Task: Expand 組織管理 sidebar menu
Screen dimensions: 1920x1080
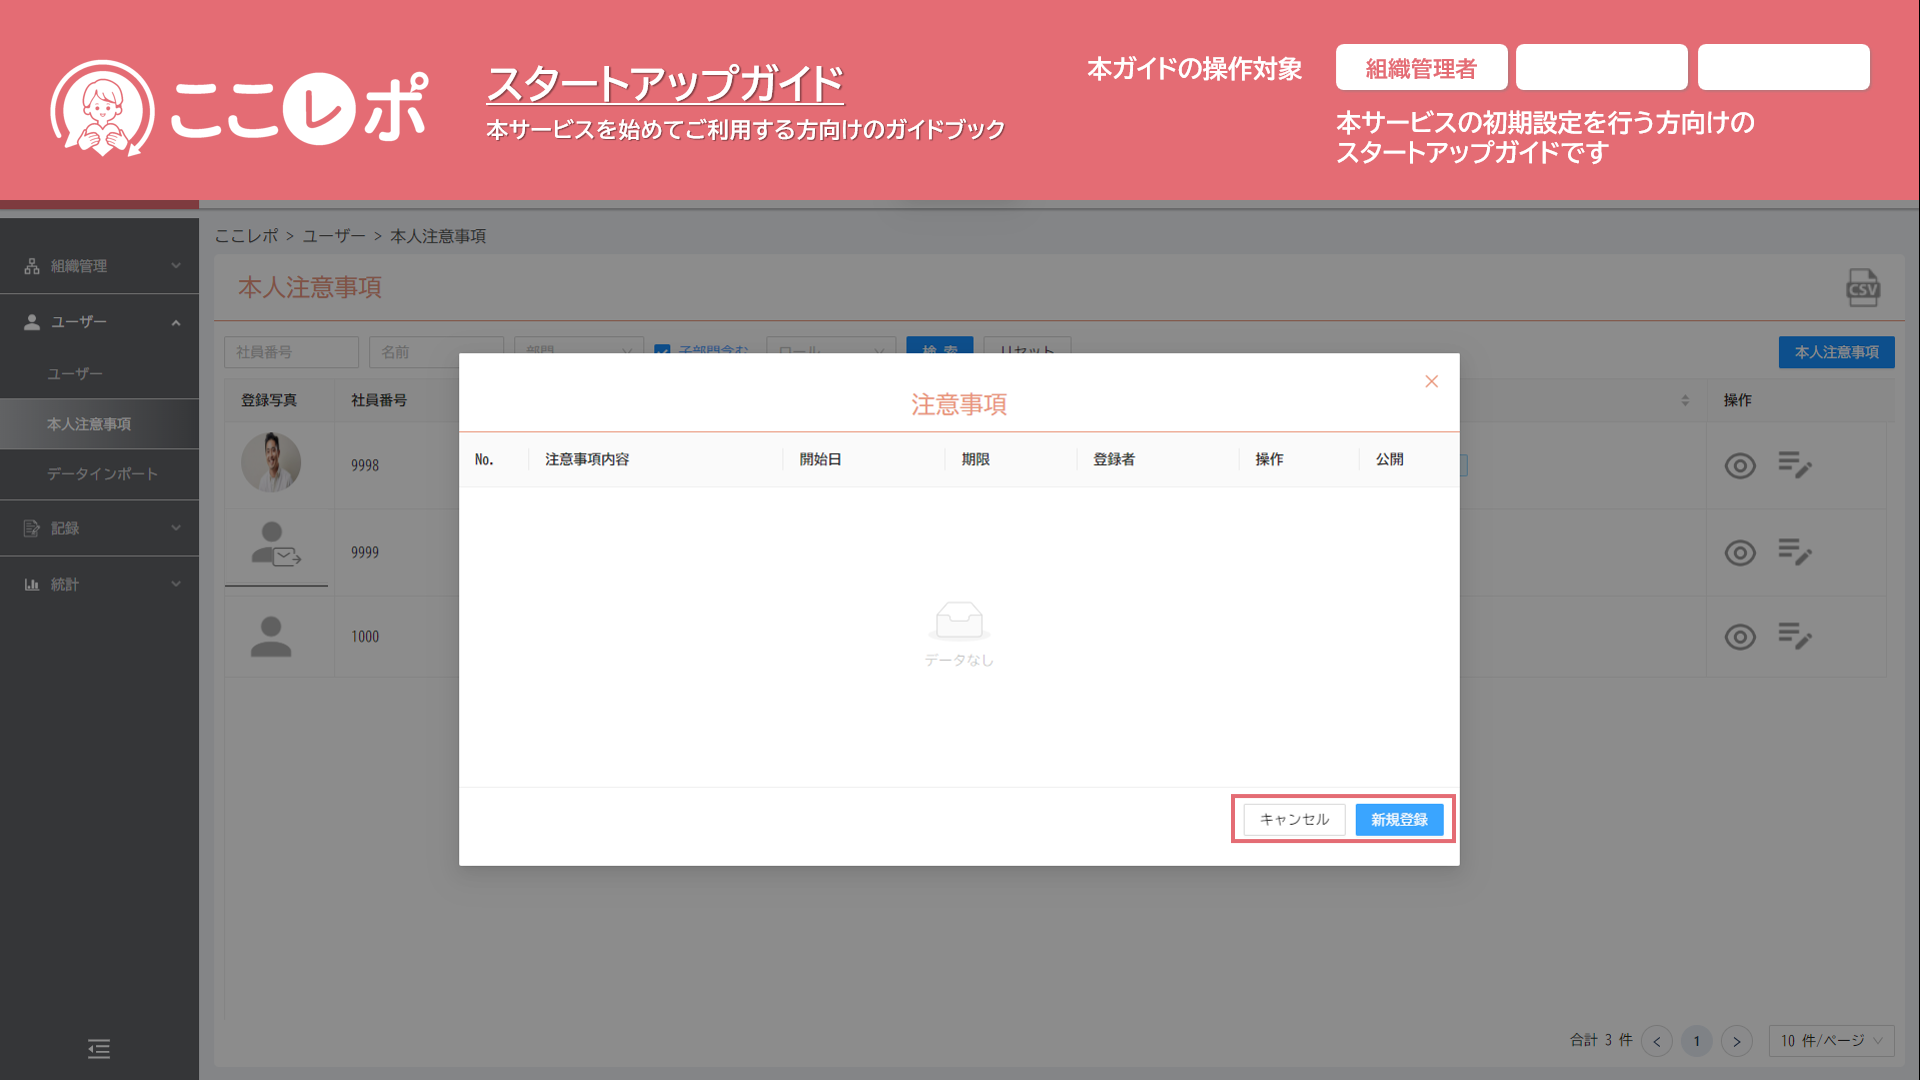Action: coord(100,266)
